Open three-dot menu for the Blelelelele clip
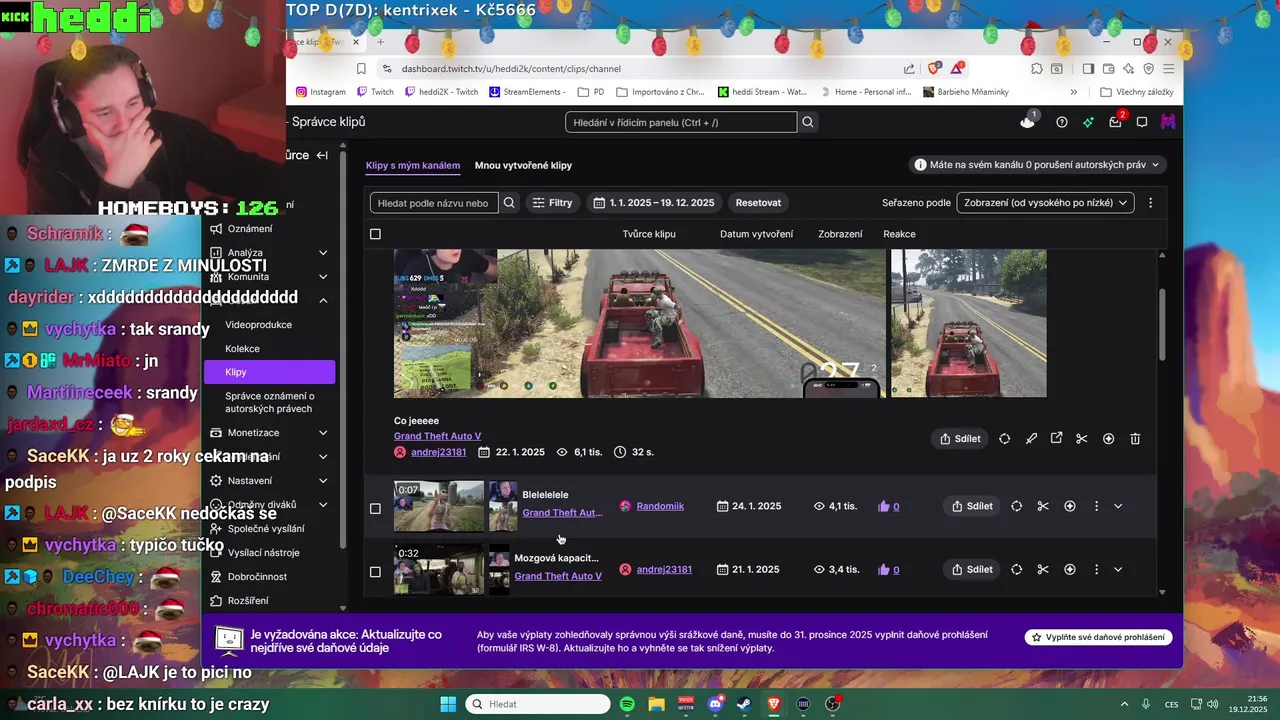The width and height of the screenshot is (1280, 720). click(1096, 506)
